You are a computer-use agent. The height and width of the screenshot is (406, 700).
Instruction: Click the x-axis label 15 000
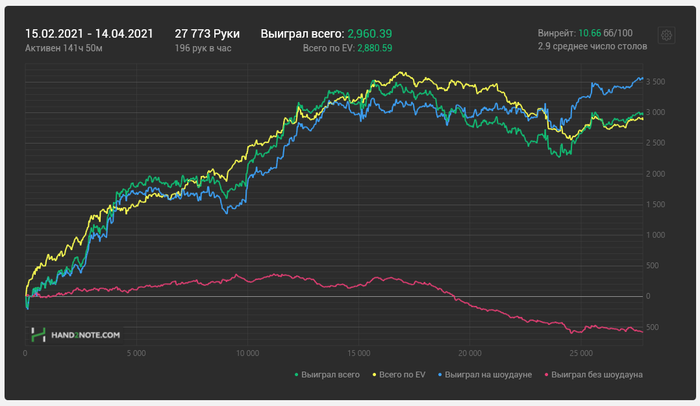(x=358, y=353)
